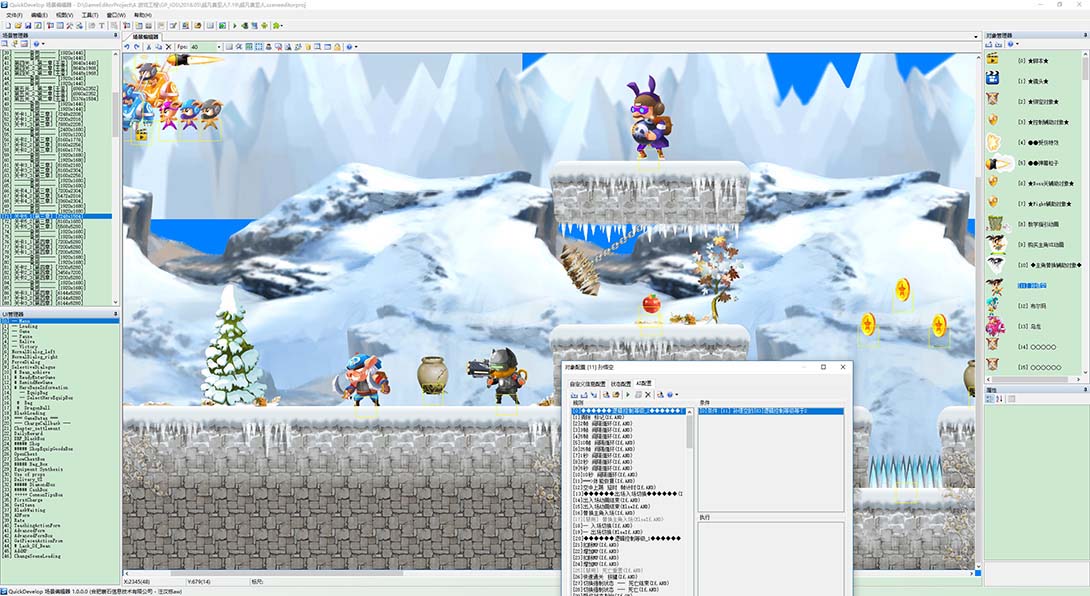Switch to the first tab in object config dialog

pos(587,384)
